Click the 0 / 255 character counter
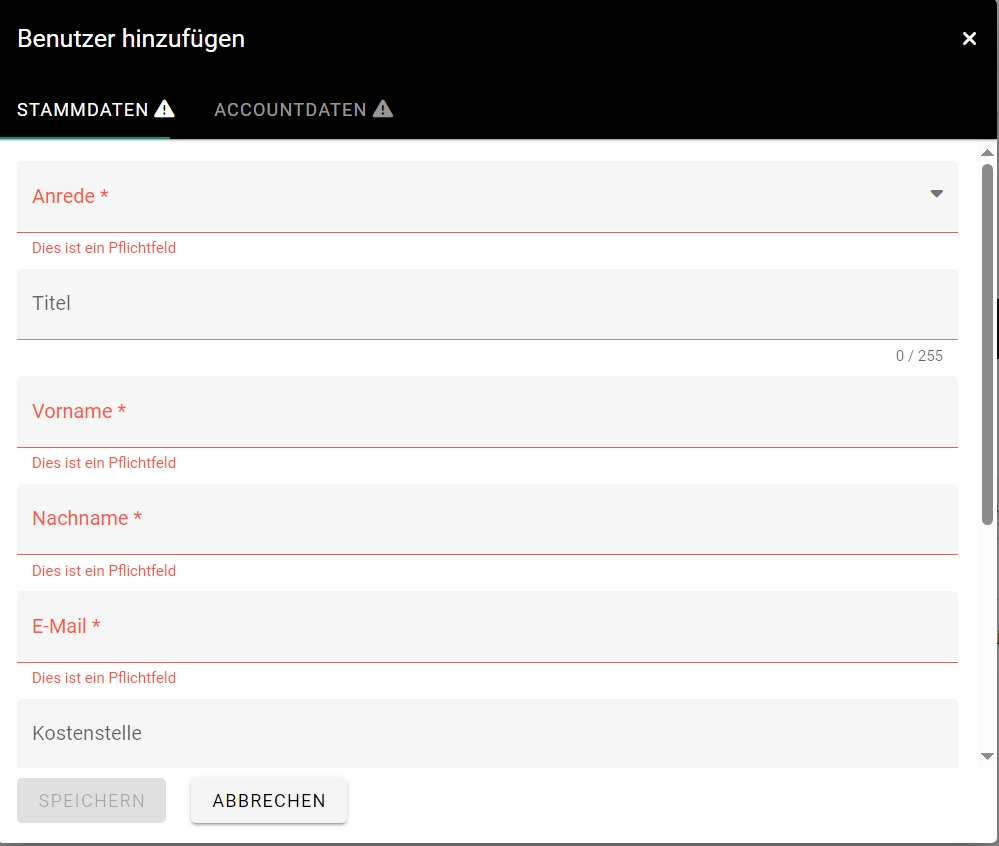 [x=918, y=356]
